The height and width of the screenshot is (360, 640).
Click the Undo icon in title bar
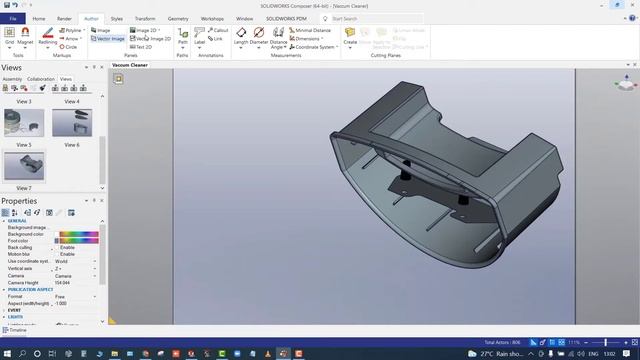click(15, 5)
